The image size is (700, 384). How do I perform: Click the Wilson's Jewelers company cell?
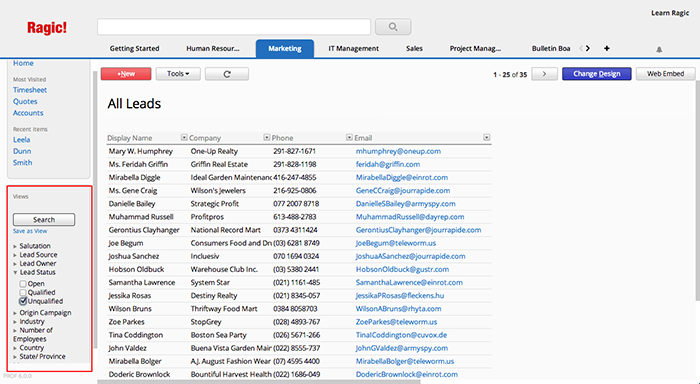218,191
